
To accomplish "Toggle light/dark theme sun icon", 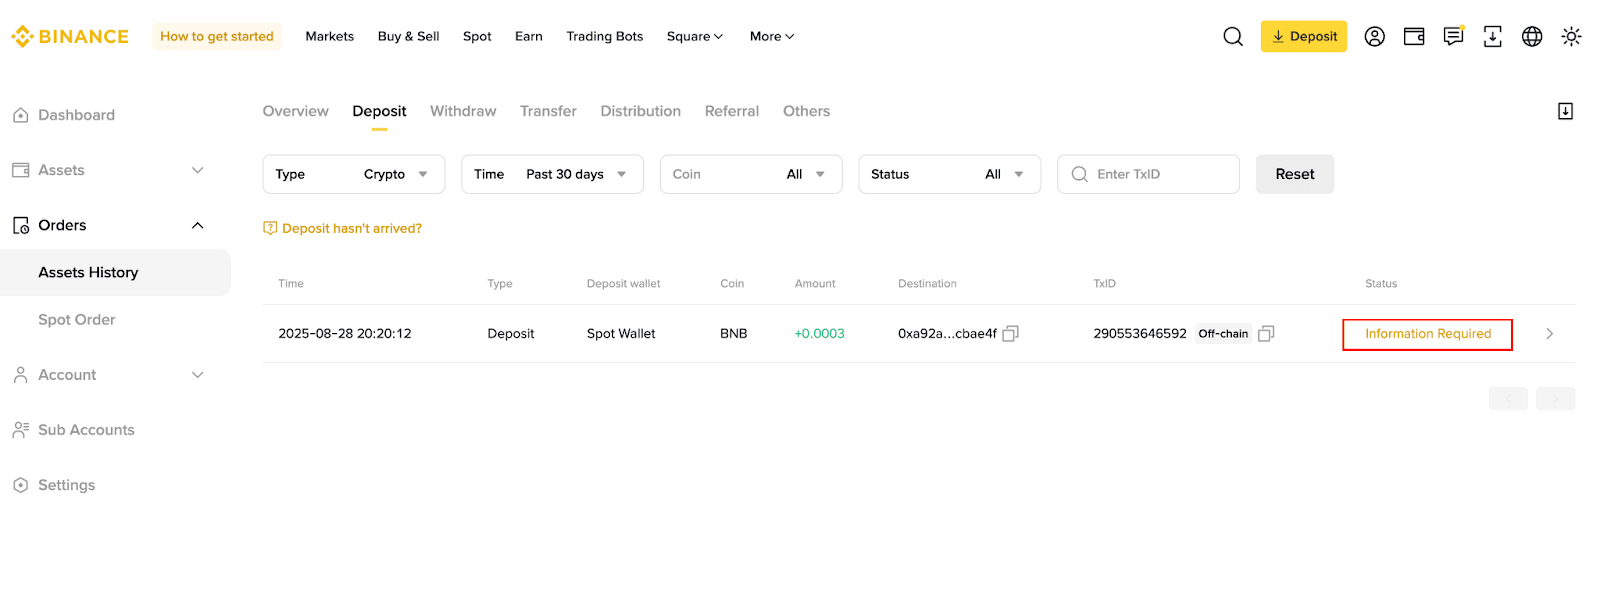I will pos(1571,37).
